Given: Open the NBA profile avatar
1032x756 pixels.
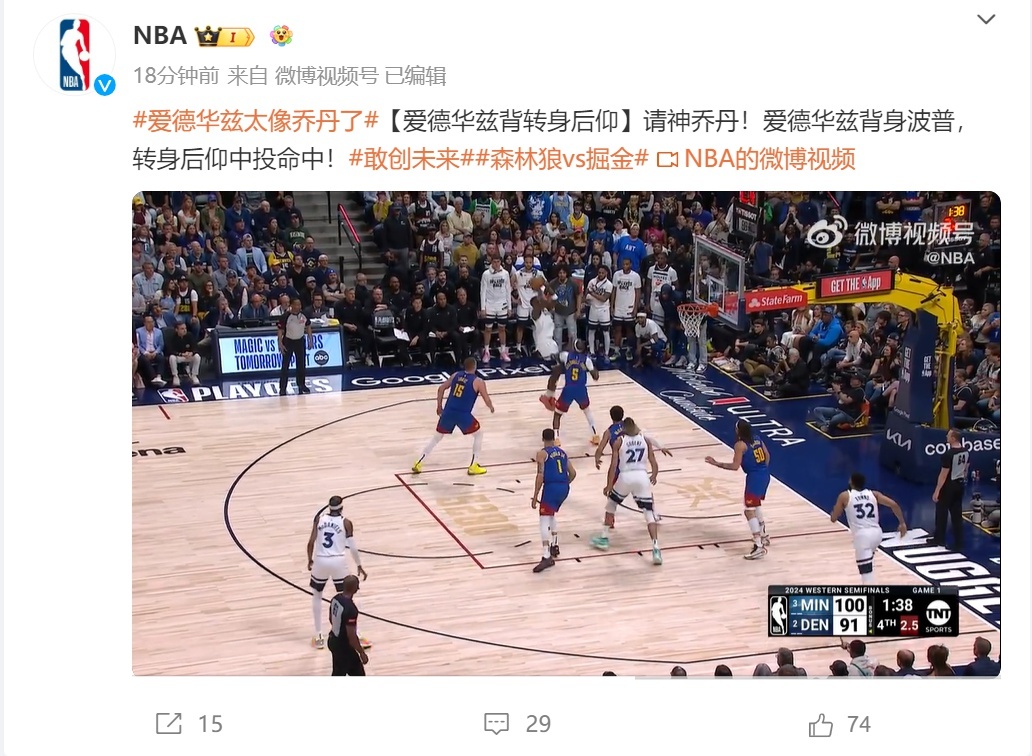Looking at the screenshot, I should [74, 55].
